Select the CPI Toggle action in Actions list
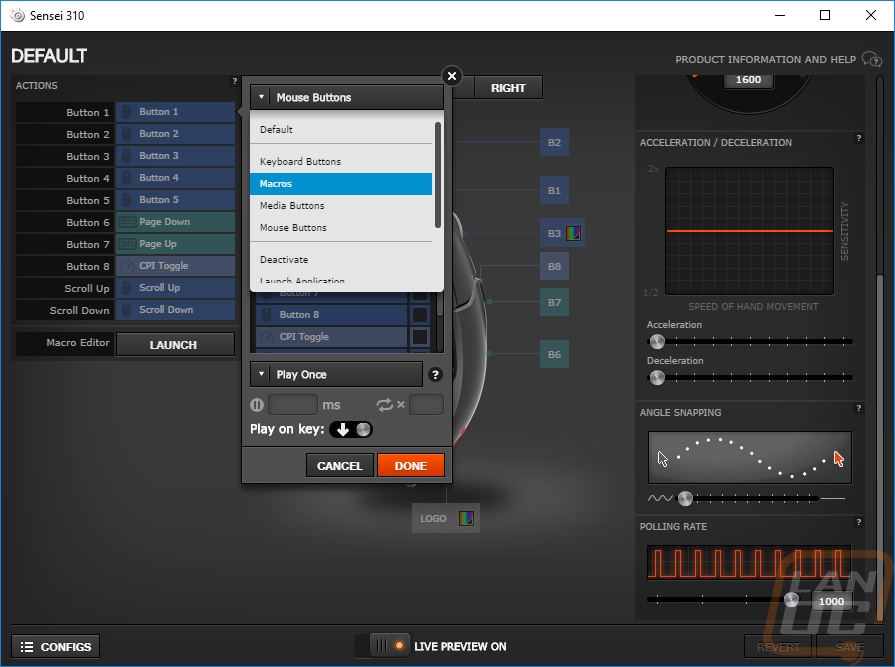The height and width of the screenshot is (667, 895). pos(175,266)
